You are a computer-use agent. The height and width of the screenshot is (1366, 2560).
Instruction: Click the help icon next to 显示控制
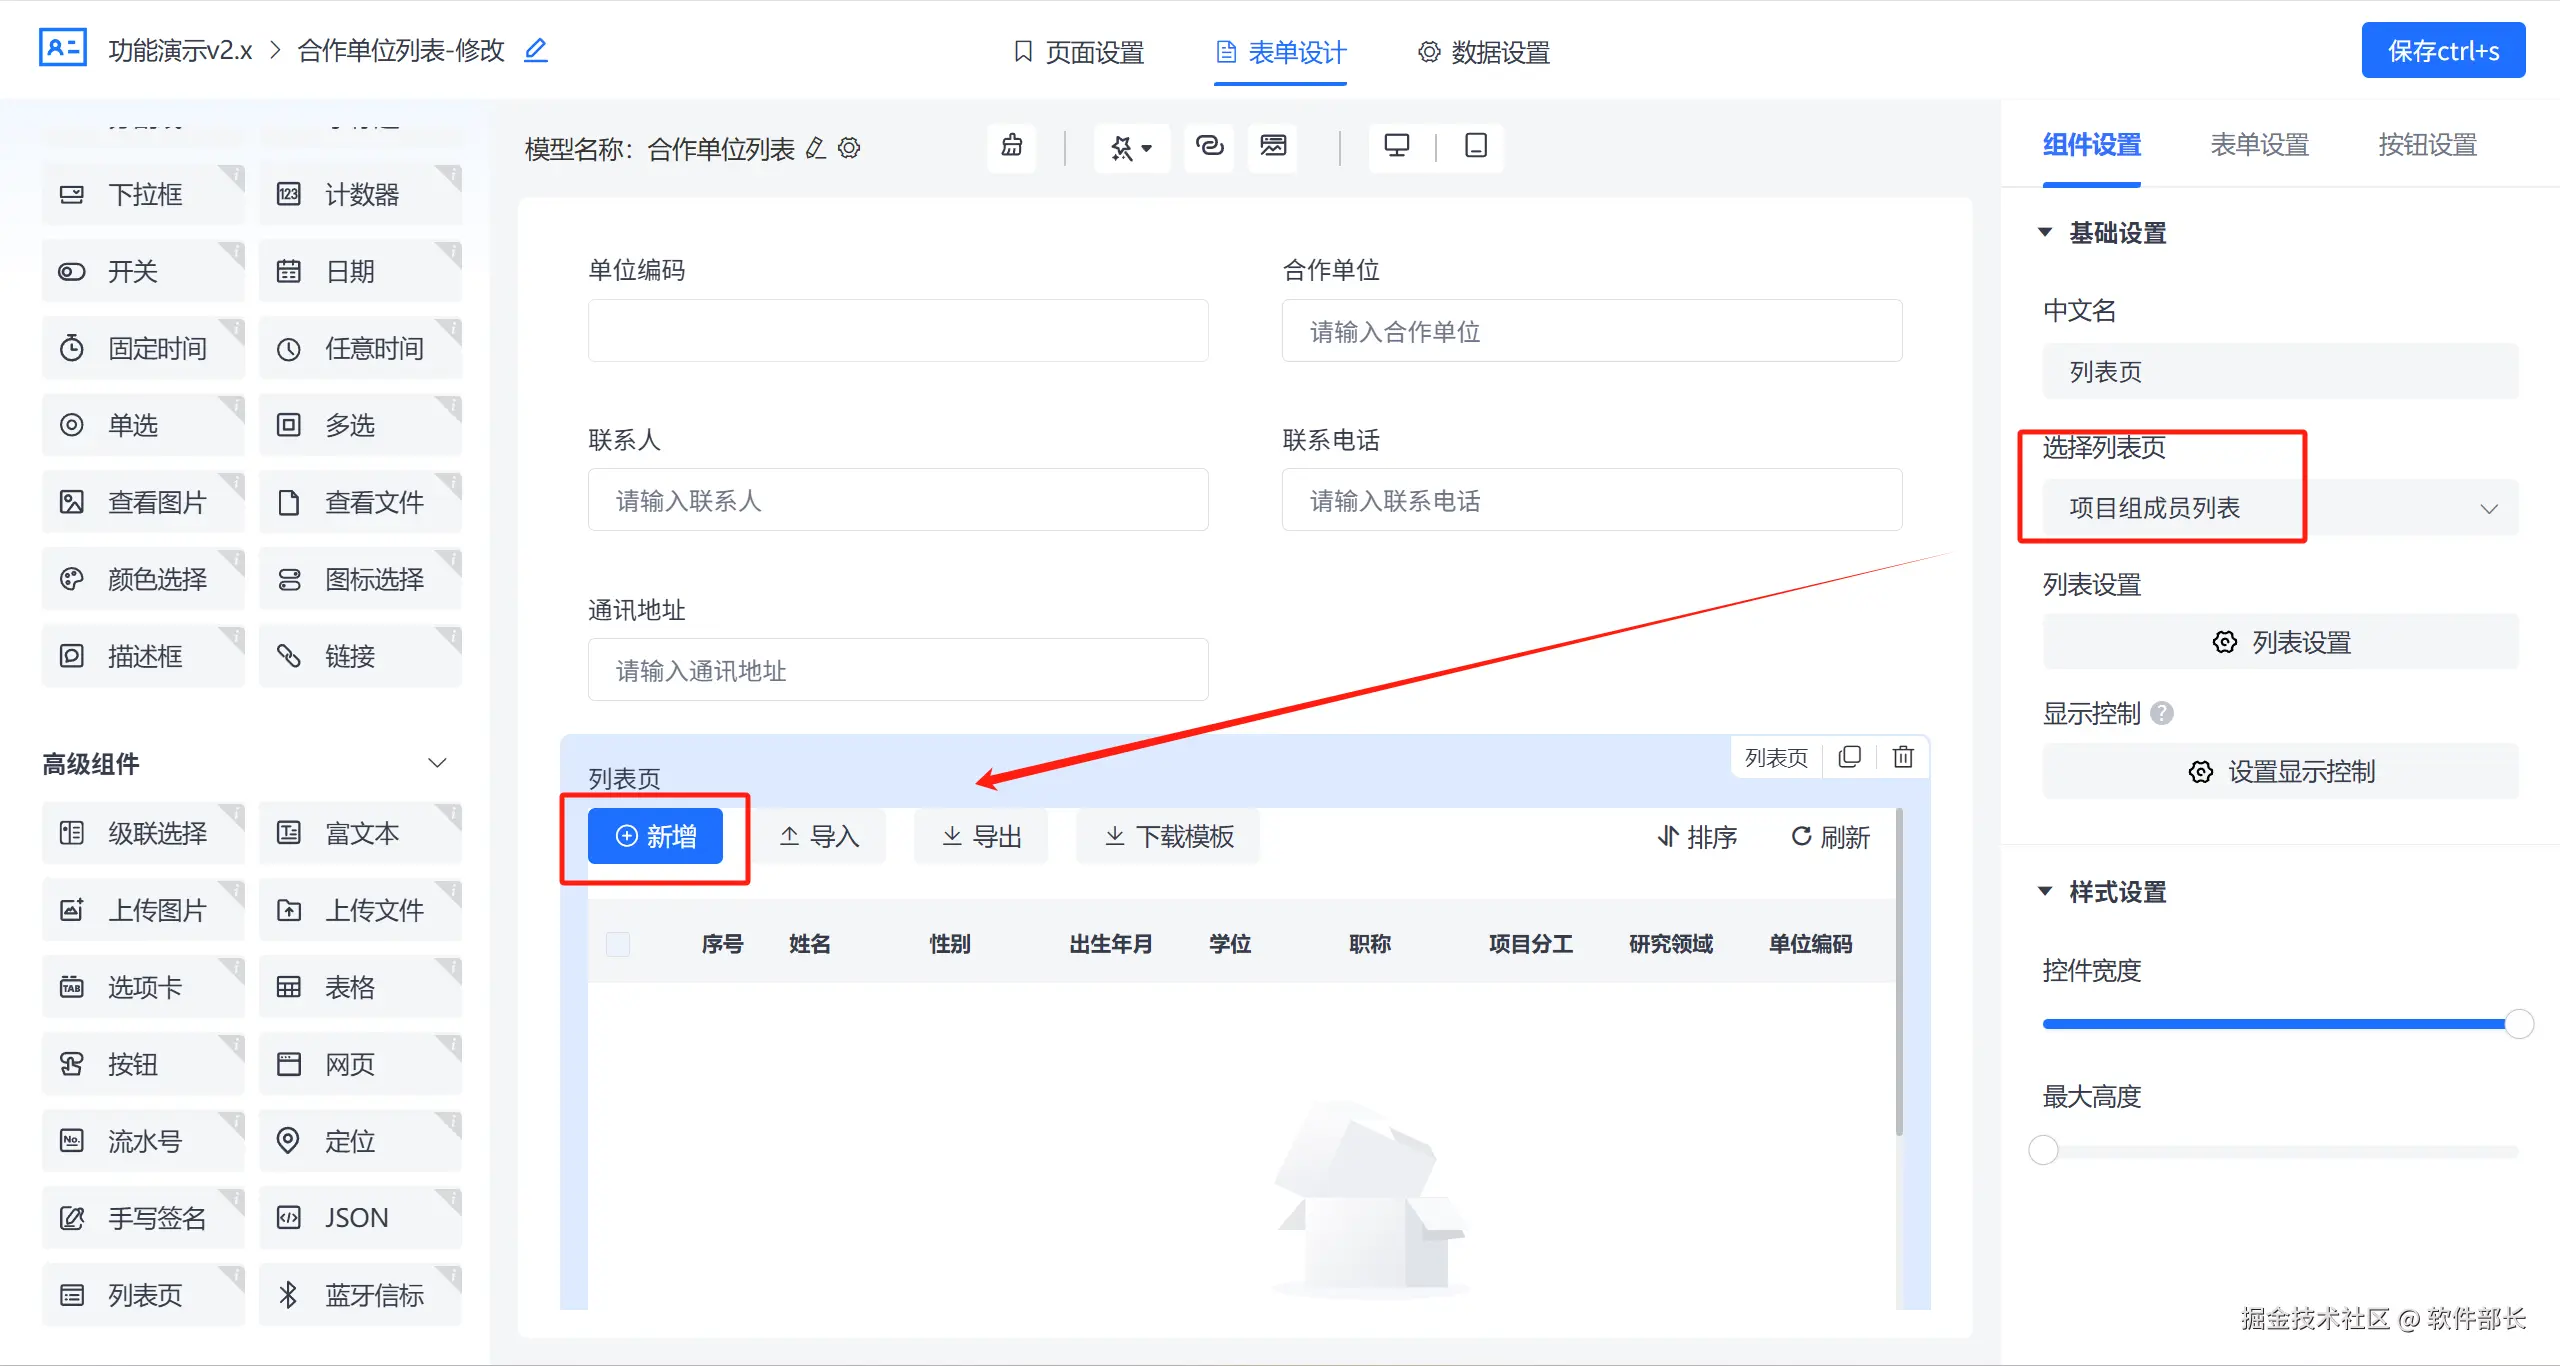[2162, 713]
